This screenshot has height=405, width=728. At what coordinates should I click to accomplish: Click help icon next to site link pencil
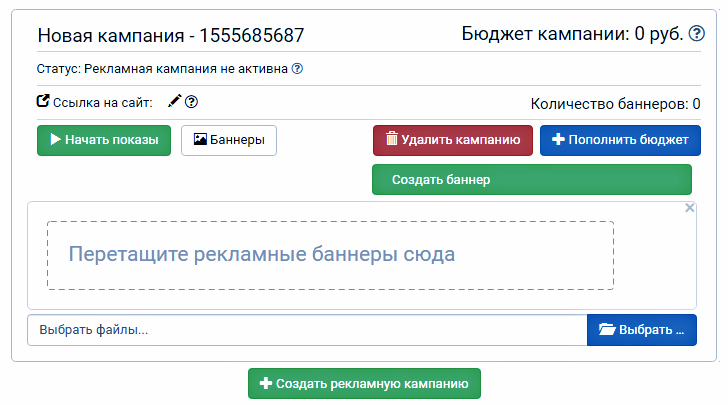coord(191,102)
